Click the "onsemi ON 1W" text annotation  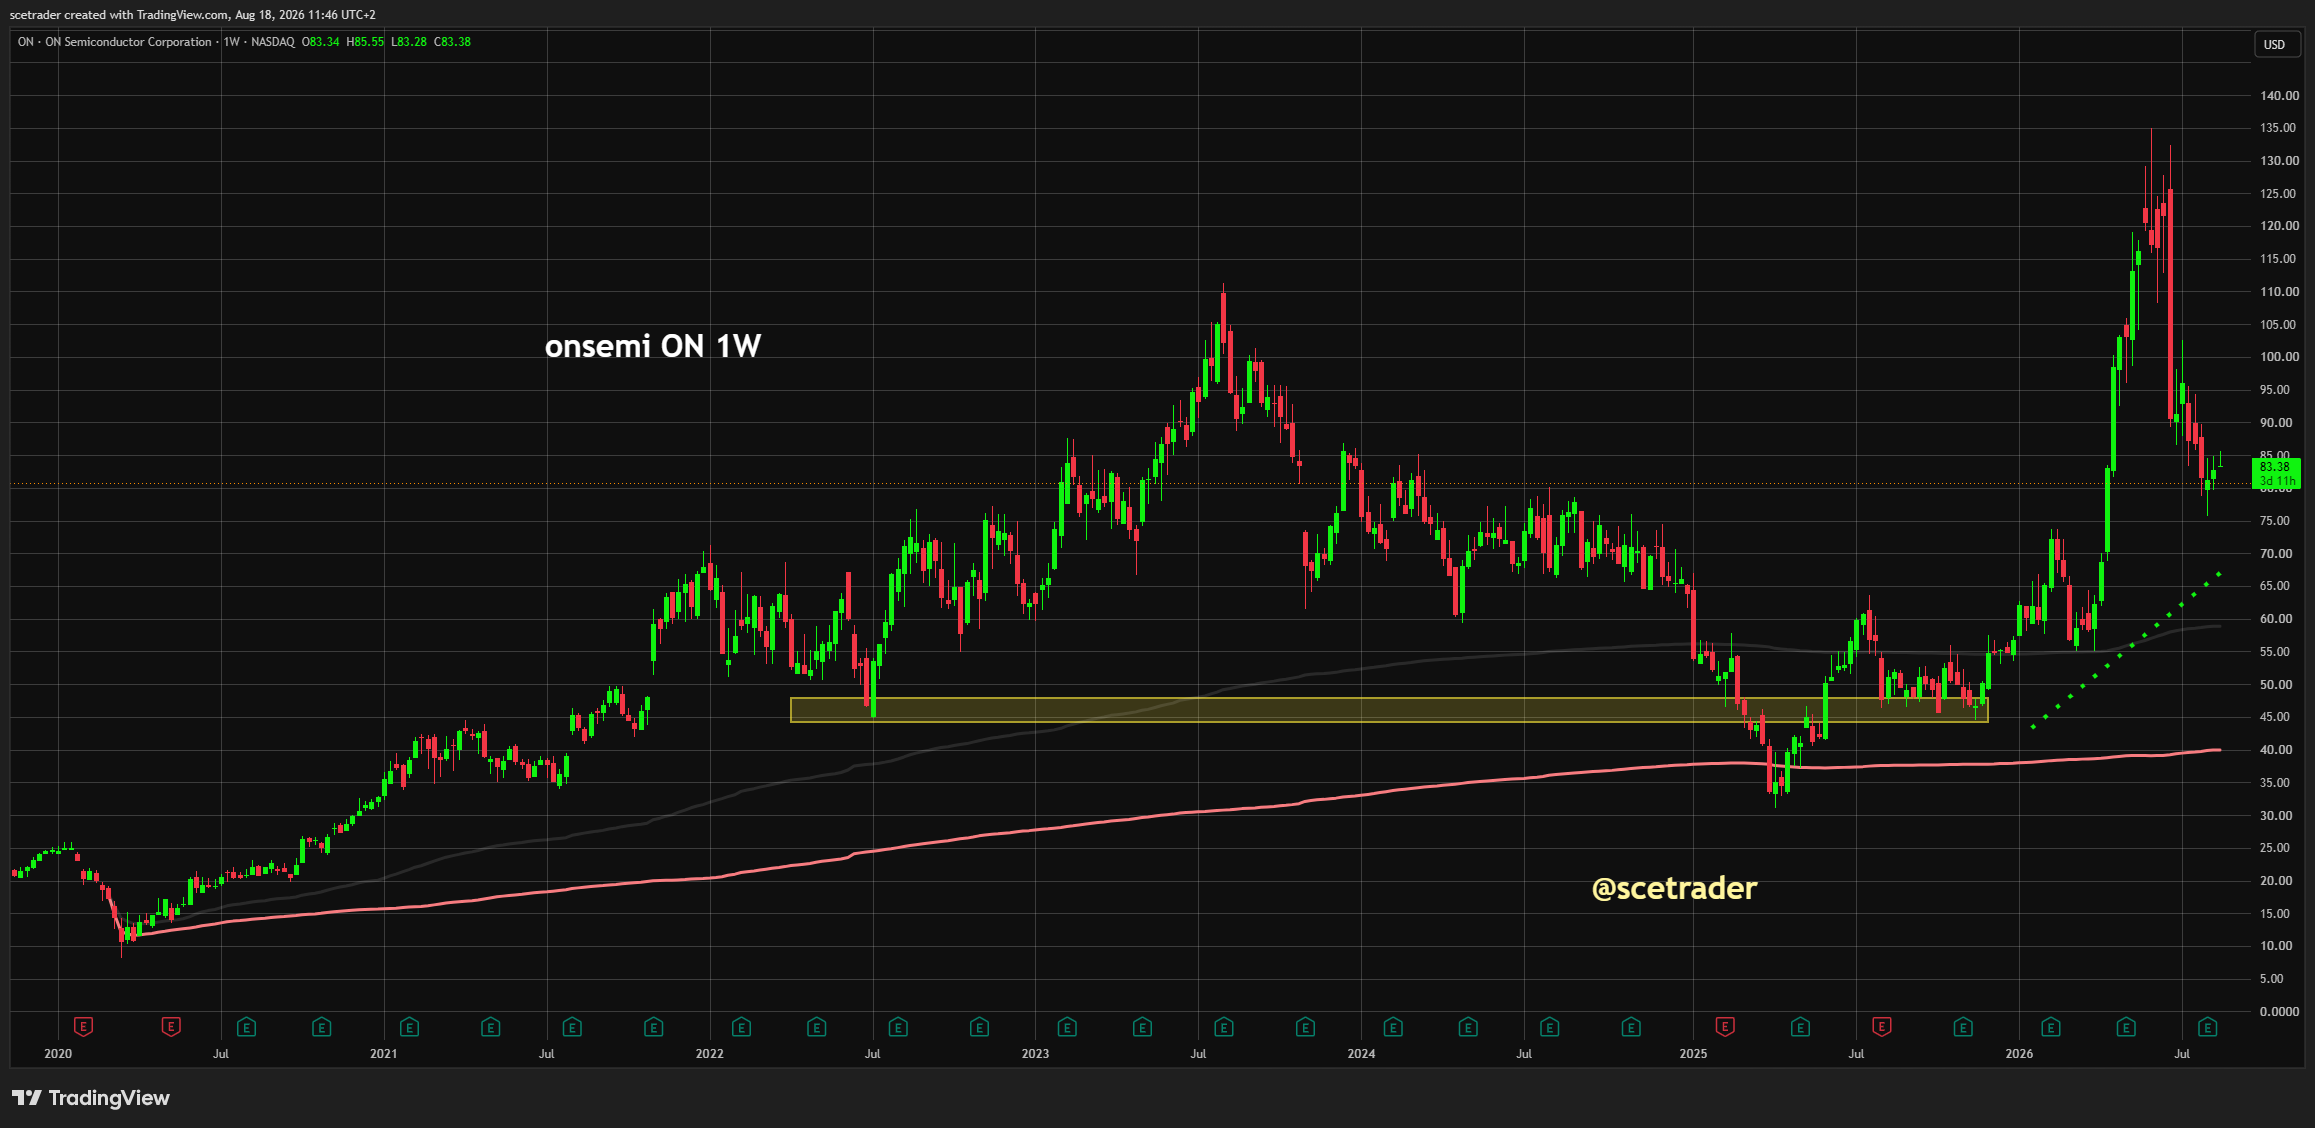click(x=653, y=346)
